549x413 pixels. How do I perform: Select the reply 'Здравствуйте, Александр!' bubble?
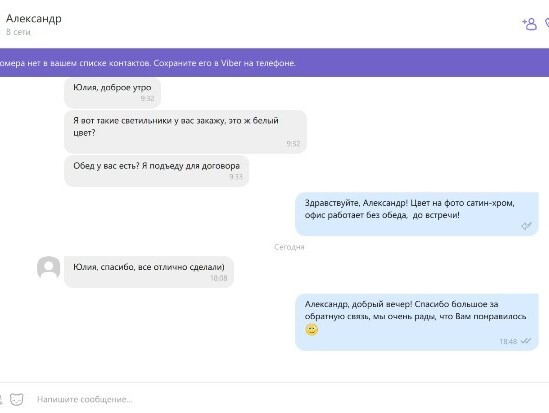(x=417, y=214)
